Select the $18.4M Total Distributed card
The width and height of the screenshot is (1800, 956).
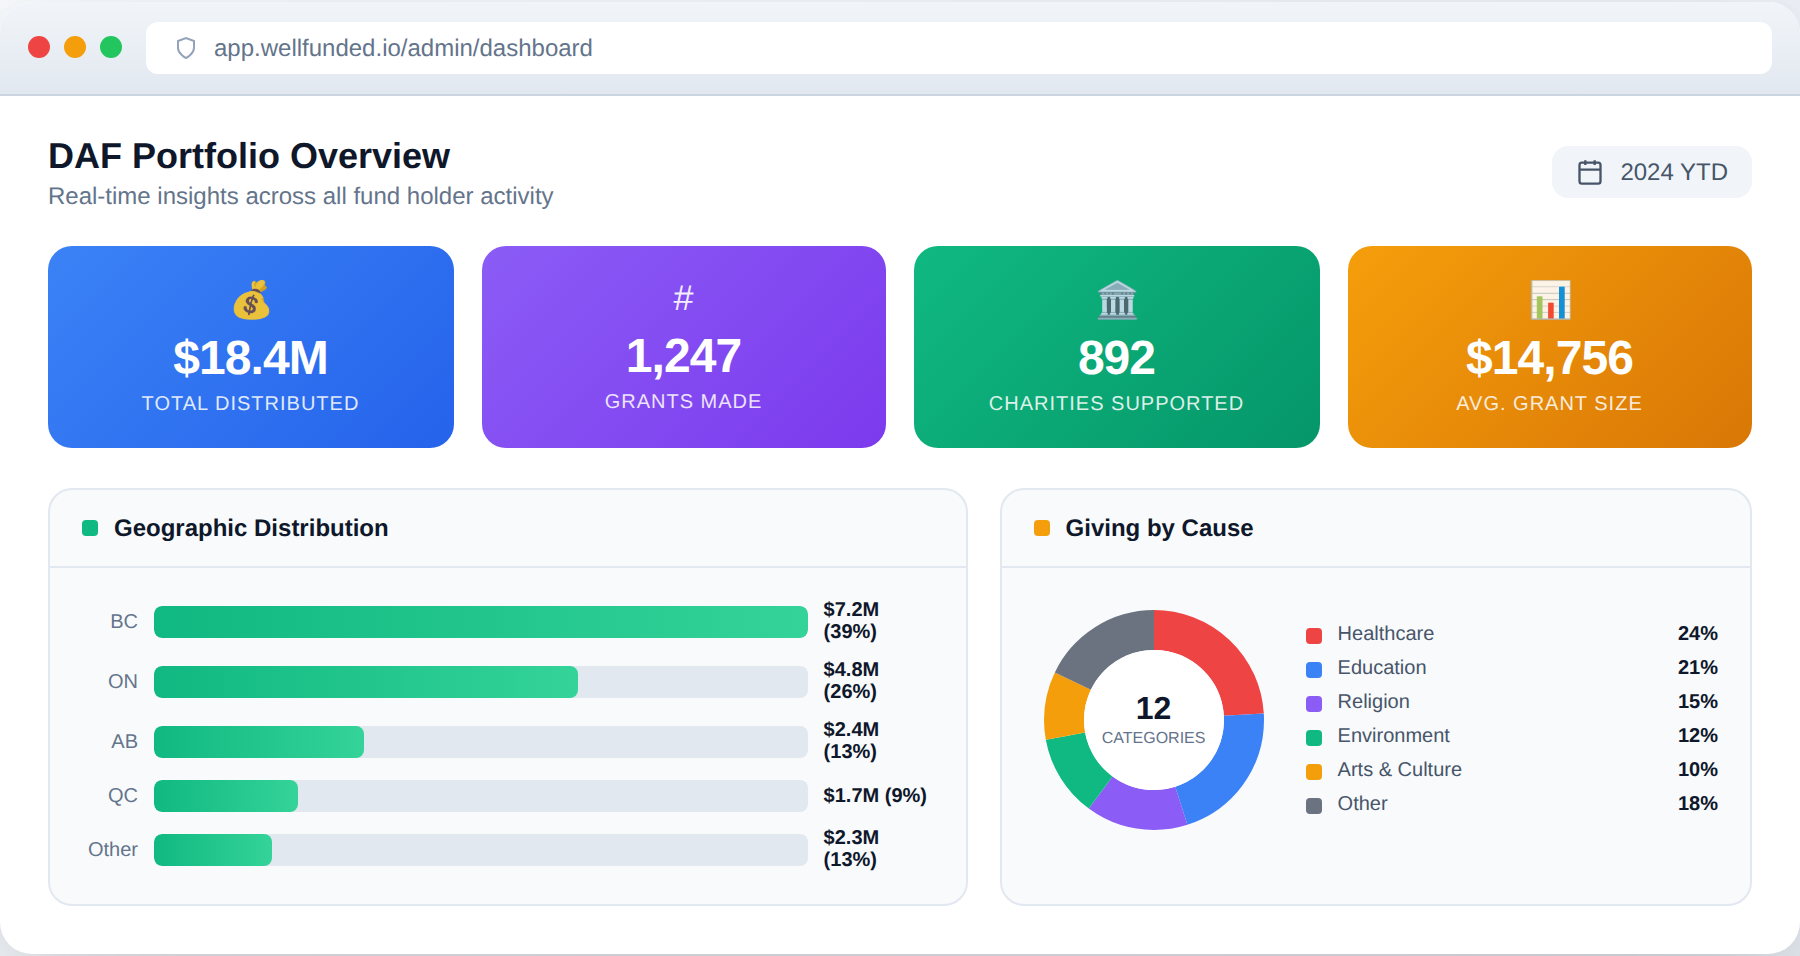click(251, 347)
